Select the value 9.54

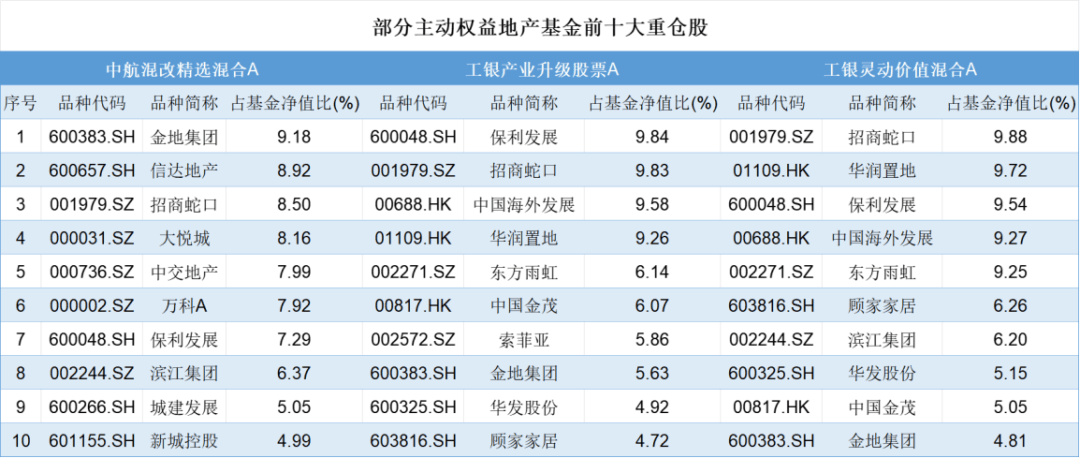(1010, 205)
